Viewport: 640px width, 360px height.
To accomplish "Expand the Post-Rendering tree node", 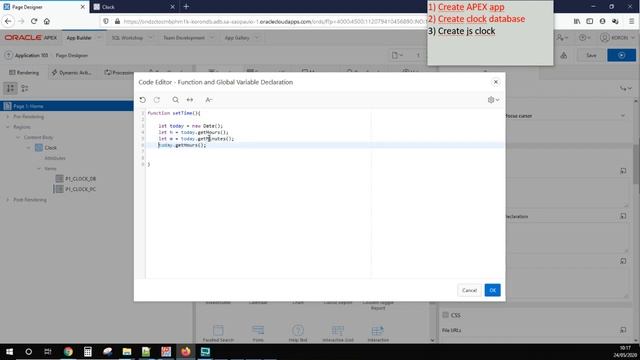I will (7, 200).
